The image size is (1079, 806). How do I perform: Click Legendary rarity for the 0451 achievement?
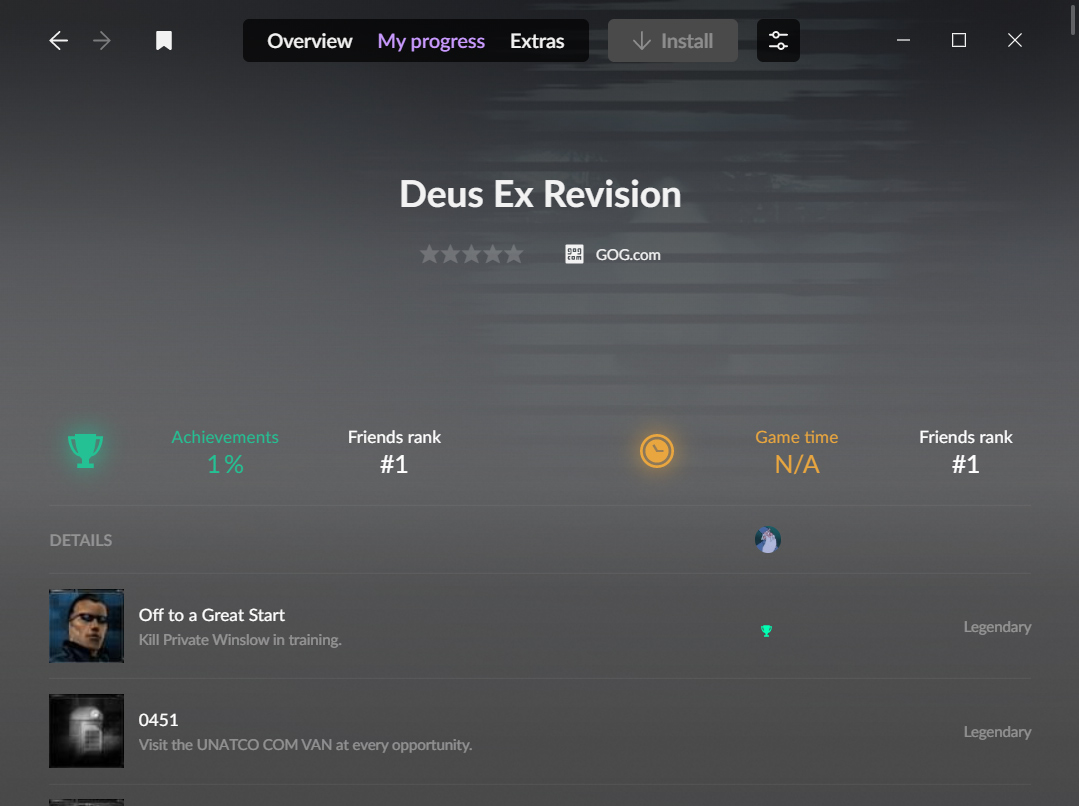click(x=997, y=732)
